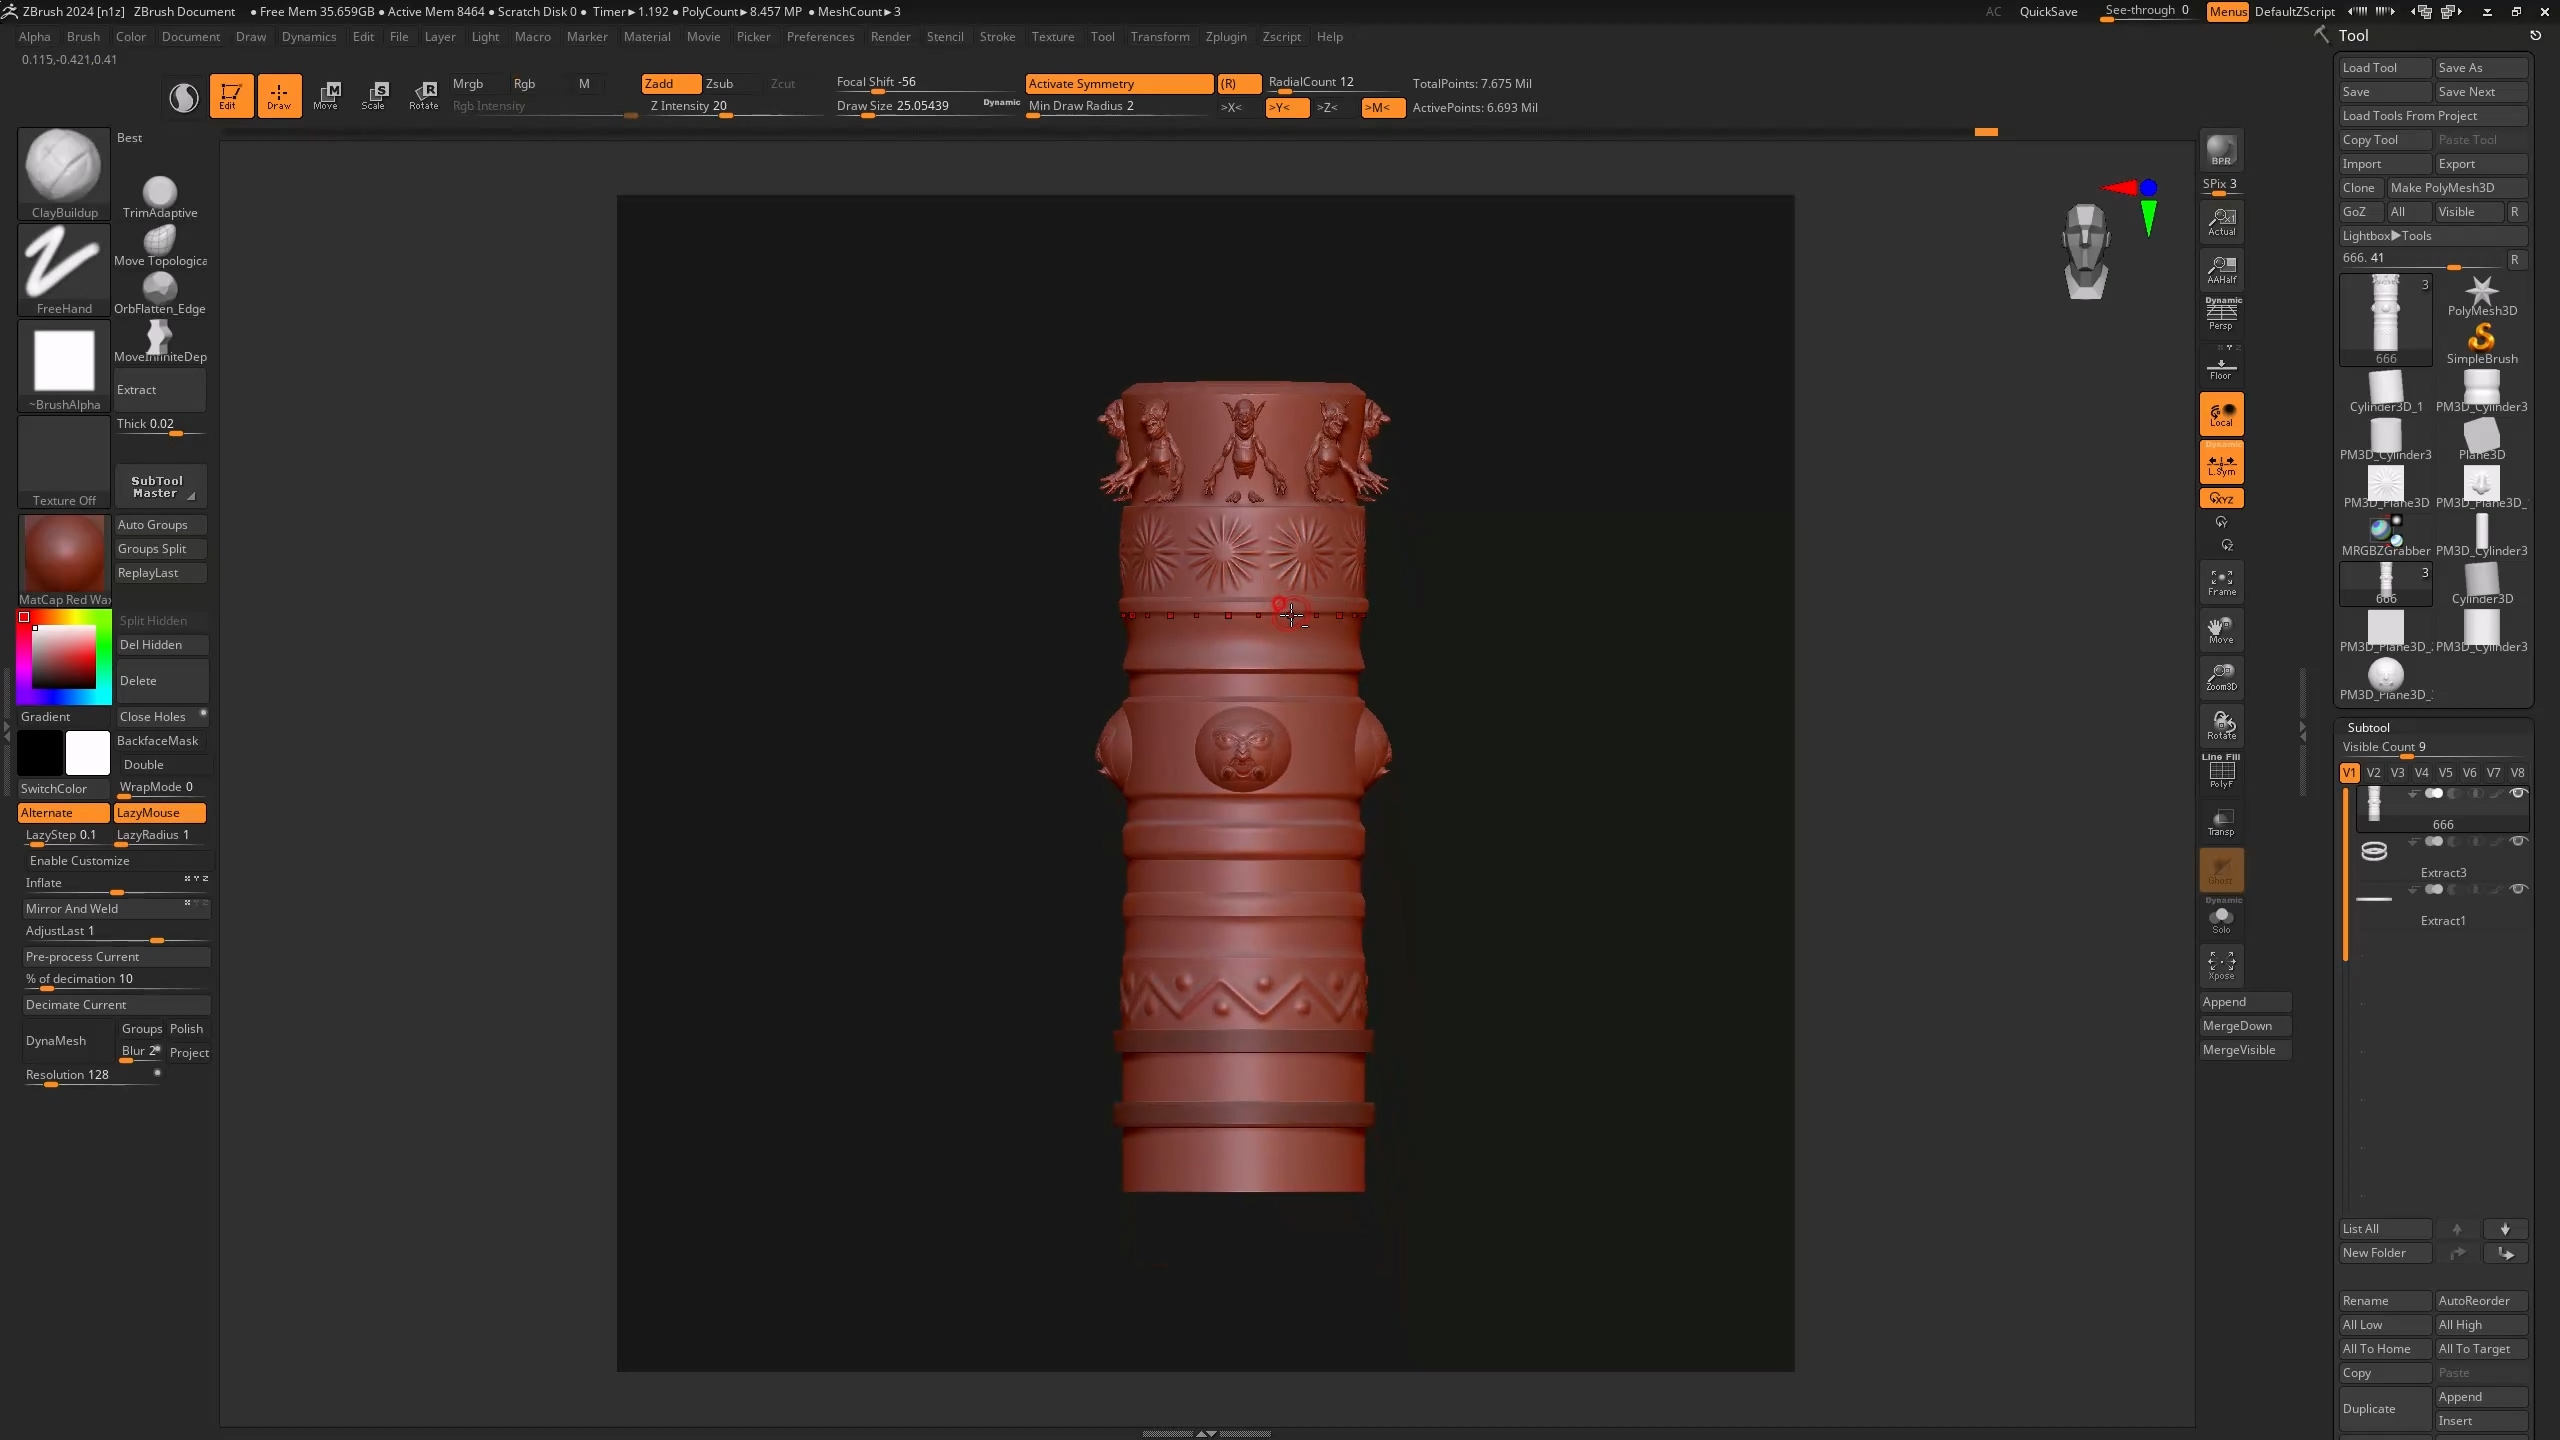2560x1440 pixels.
Task: Select the Scale transform tool
Action: 374,95
